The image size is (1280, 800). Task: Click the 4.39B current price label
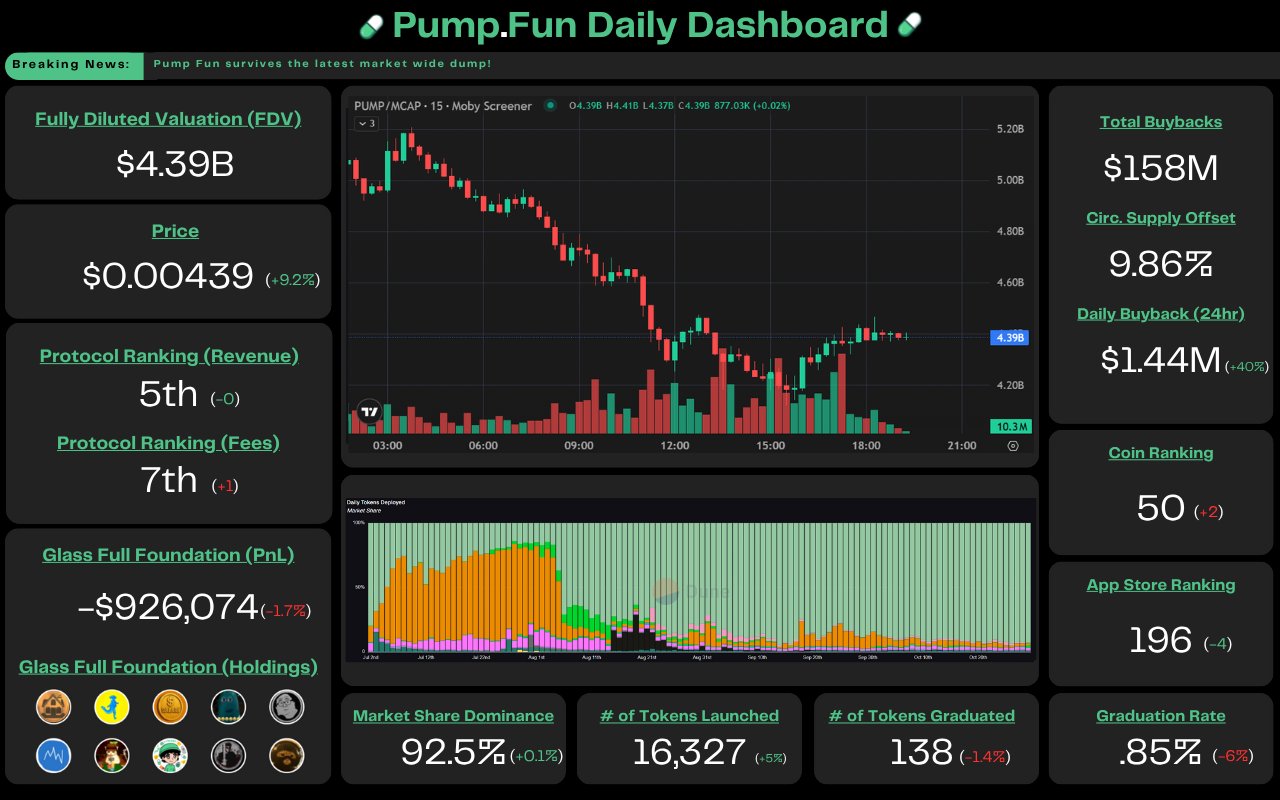click(x=1009, y=338)
